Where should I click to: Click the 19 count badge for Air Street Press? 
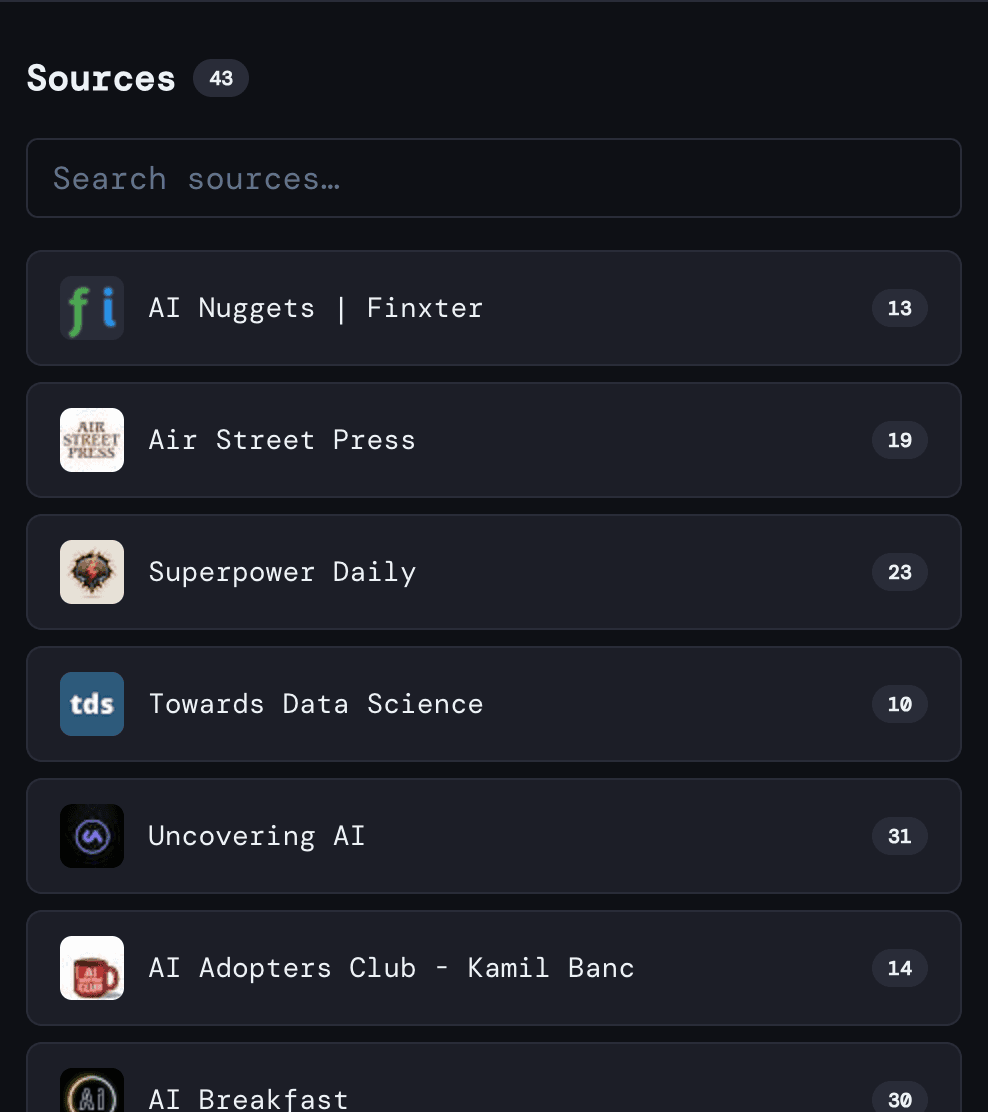pos(899,440)
